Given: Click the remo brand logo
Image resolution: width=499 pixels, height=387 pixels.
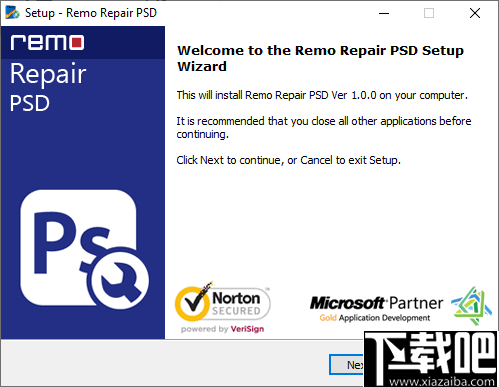Looking at the screenshot, I should click(47, 43).
